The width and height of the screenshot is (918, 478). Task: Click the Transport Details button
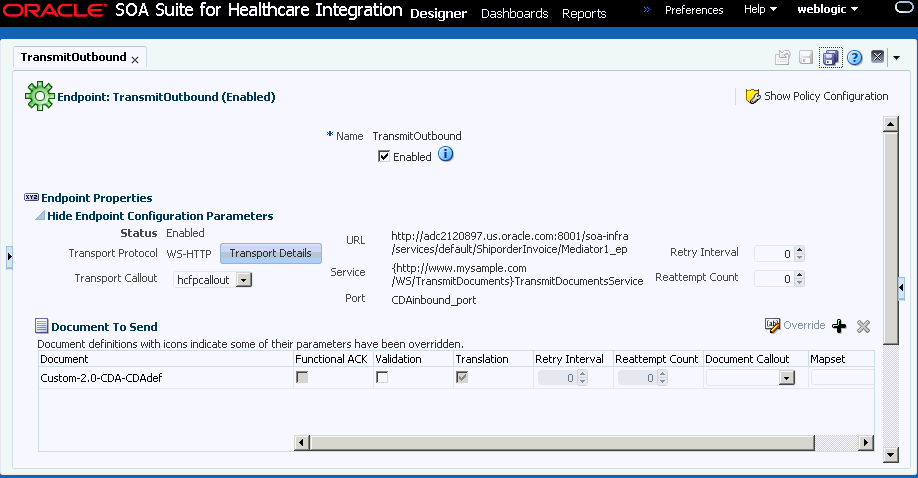point(270,253)
